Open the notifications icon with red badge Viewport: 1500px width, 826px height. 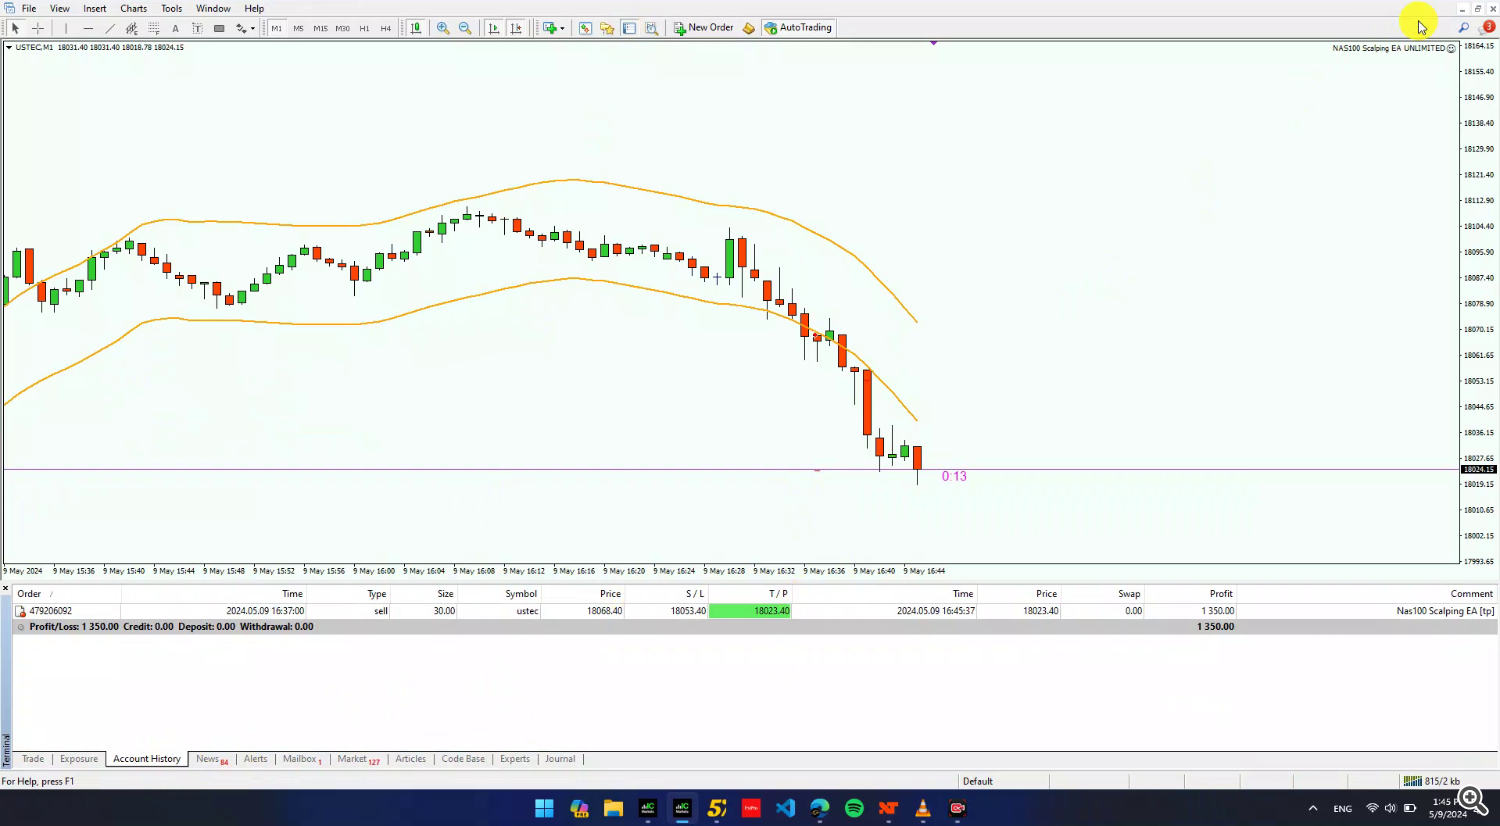(1487, 28)
